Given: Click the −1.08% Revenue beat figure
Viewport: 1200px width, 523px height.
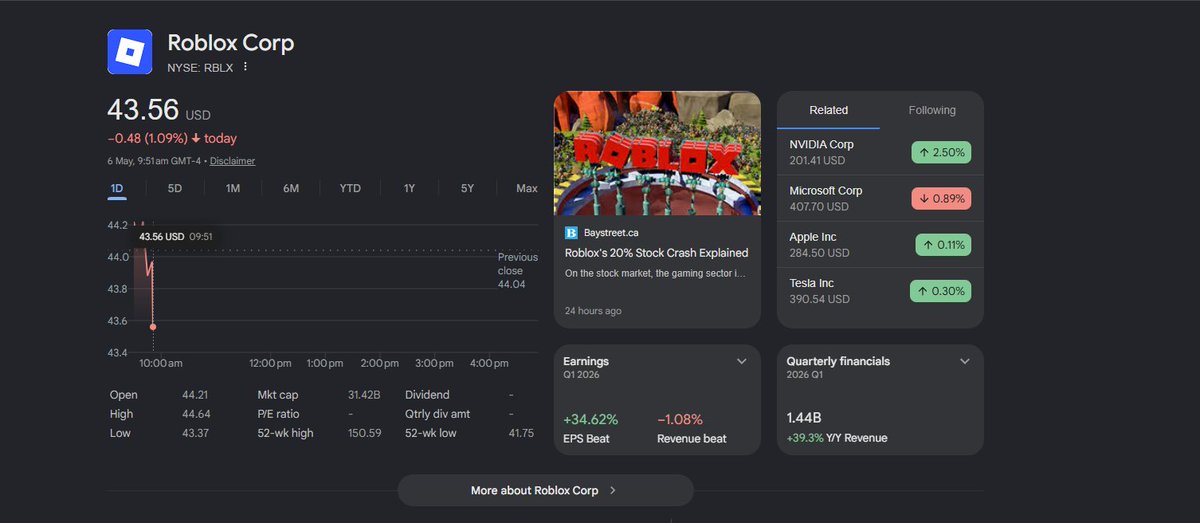Looking at the screenshot, I should click(680, 419).
